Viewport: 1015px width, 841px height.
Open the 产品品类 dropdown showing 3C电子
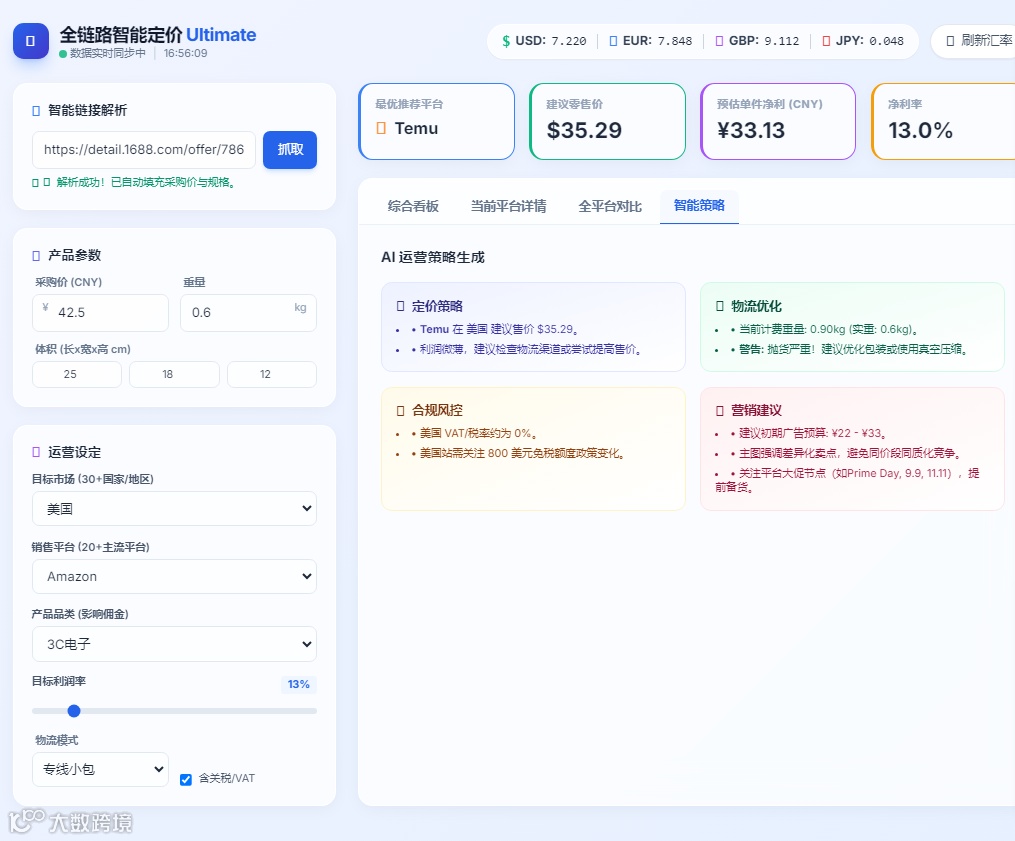tap(174, 644)
